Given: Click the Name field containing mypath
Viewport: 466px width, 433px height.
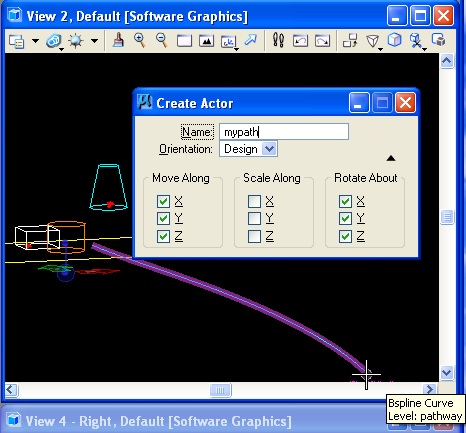Looking at the screenshot, I should click(x=284, y=132).
